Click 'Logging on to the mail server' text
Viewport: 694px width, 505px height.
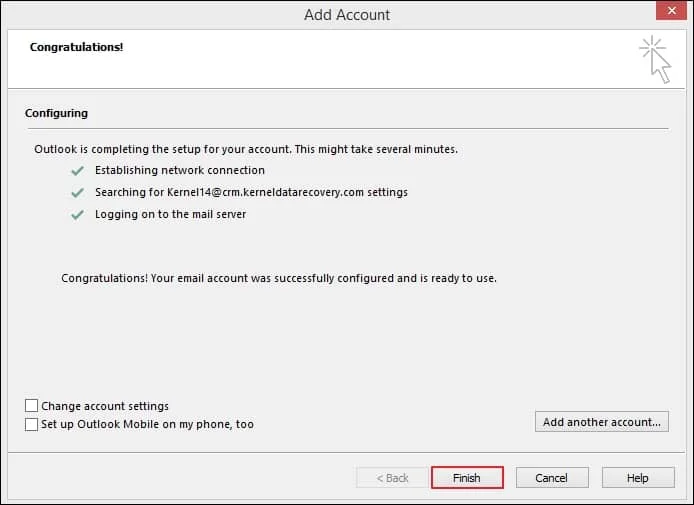click(170, 214)
